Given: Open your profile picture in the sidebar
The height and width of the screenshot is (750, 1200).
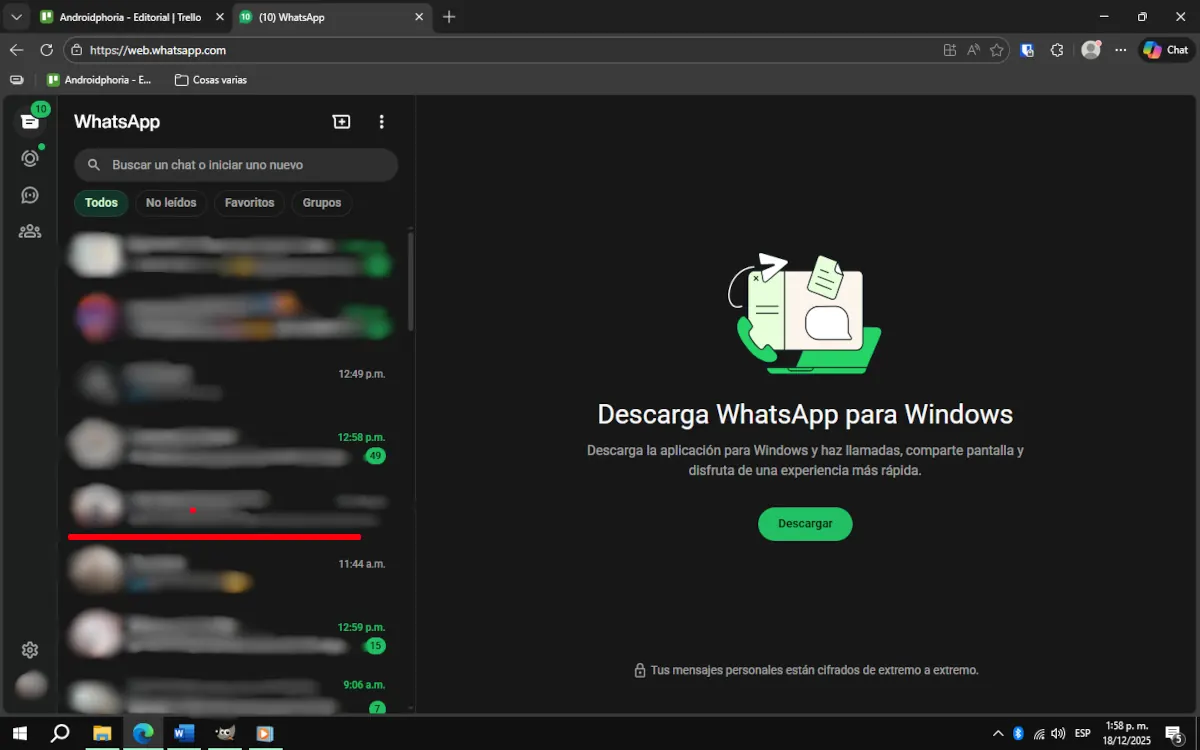Looking at the screenshot, I should (x=29, y=684).
